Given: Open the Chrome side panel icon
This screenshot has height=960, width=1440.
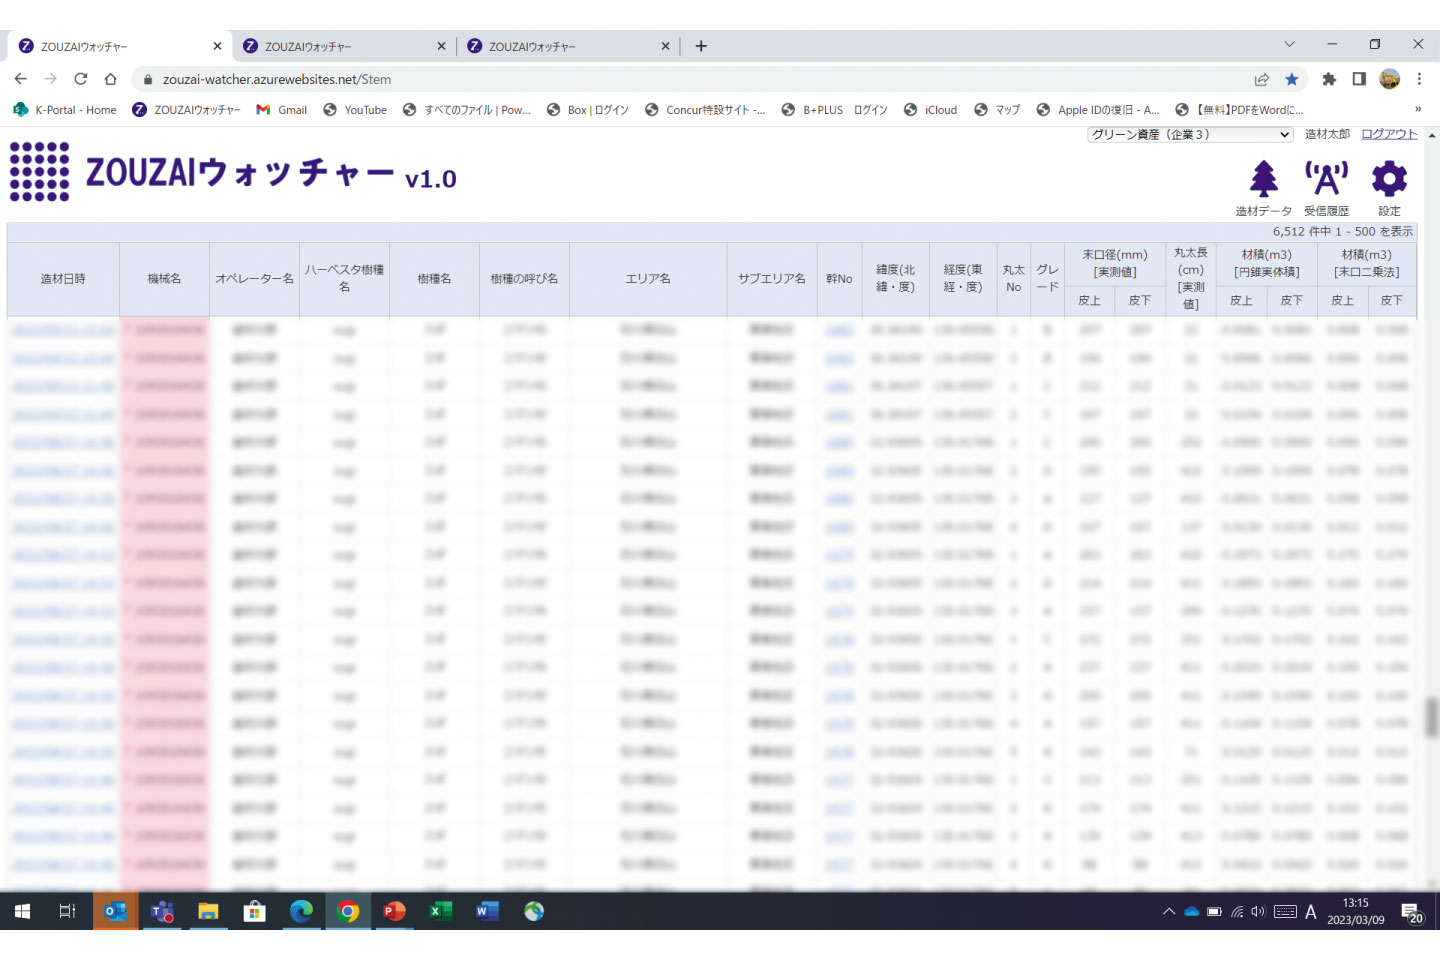Looking at the screenshot, I should [1359, 79].
